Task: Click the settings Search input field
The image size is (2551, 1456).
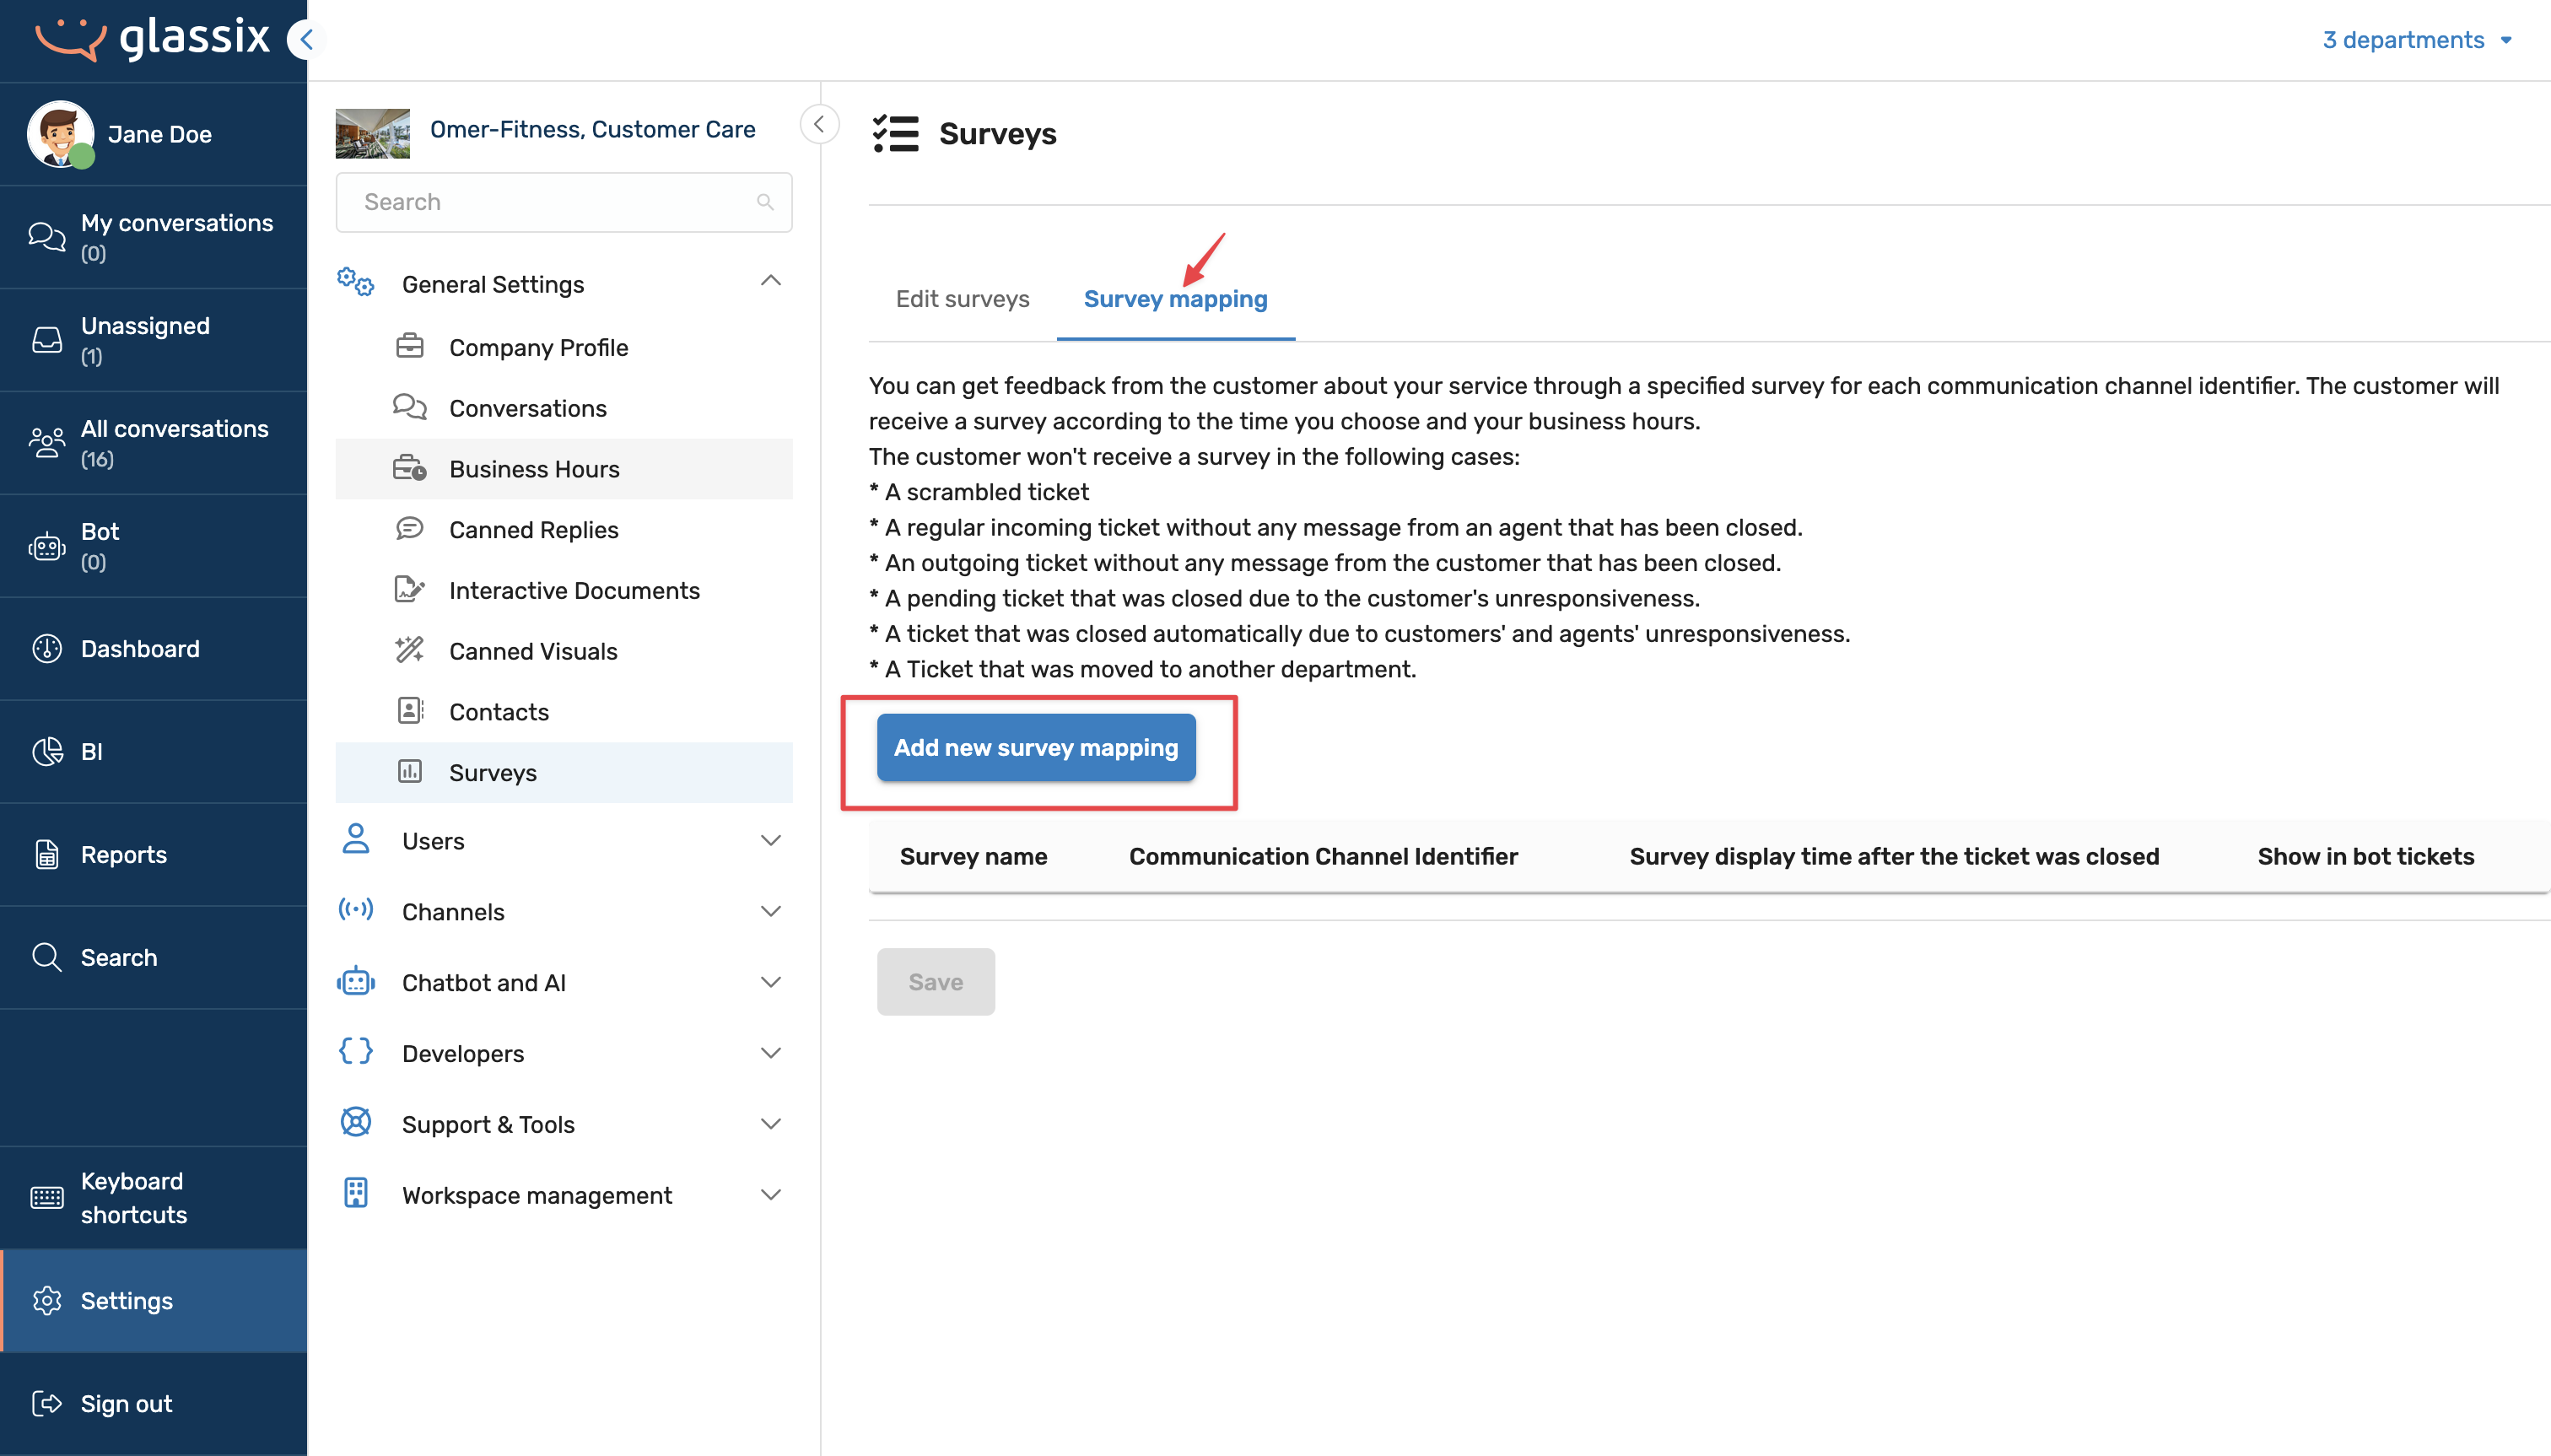Action: 550,202
